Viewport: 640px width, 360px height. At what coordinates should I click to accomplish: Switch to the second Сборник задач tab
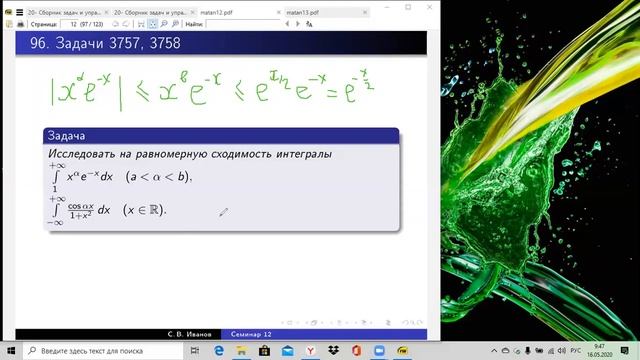[x=150, y=13]
